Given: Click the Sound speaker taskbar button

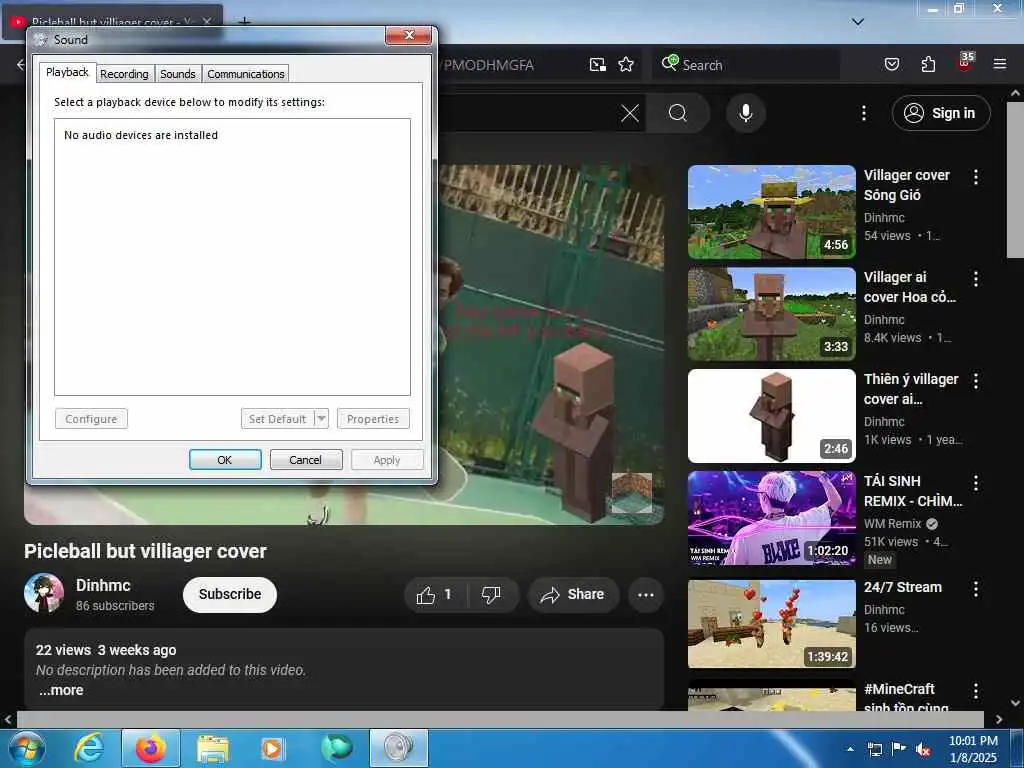Looking at the screenshot, I should click(398, 748).
